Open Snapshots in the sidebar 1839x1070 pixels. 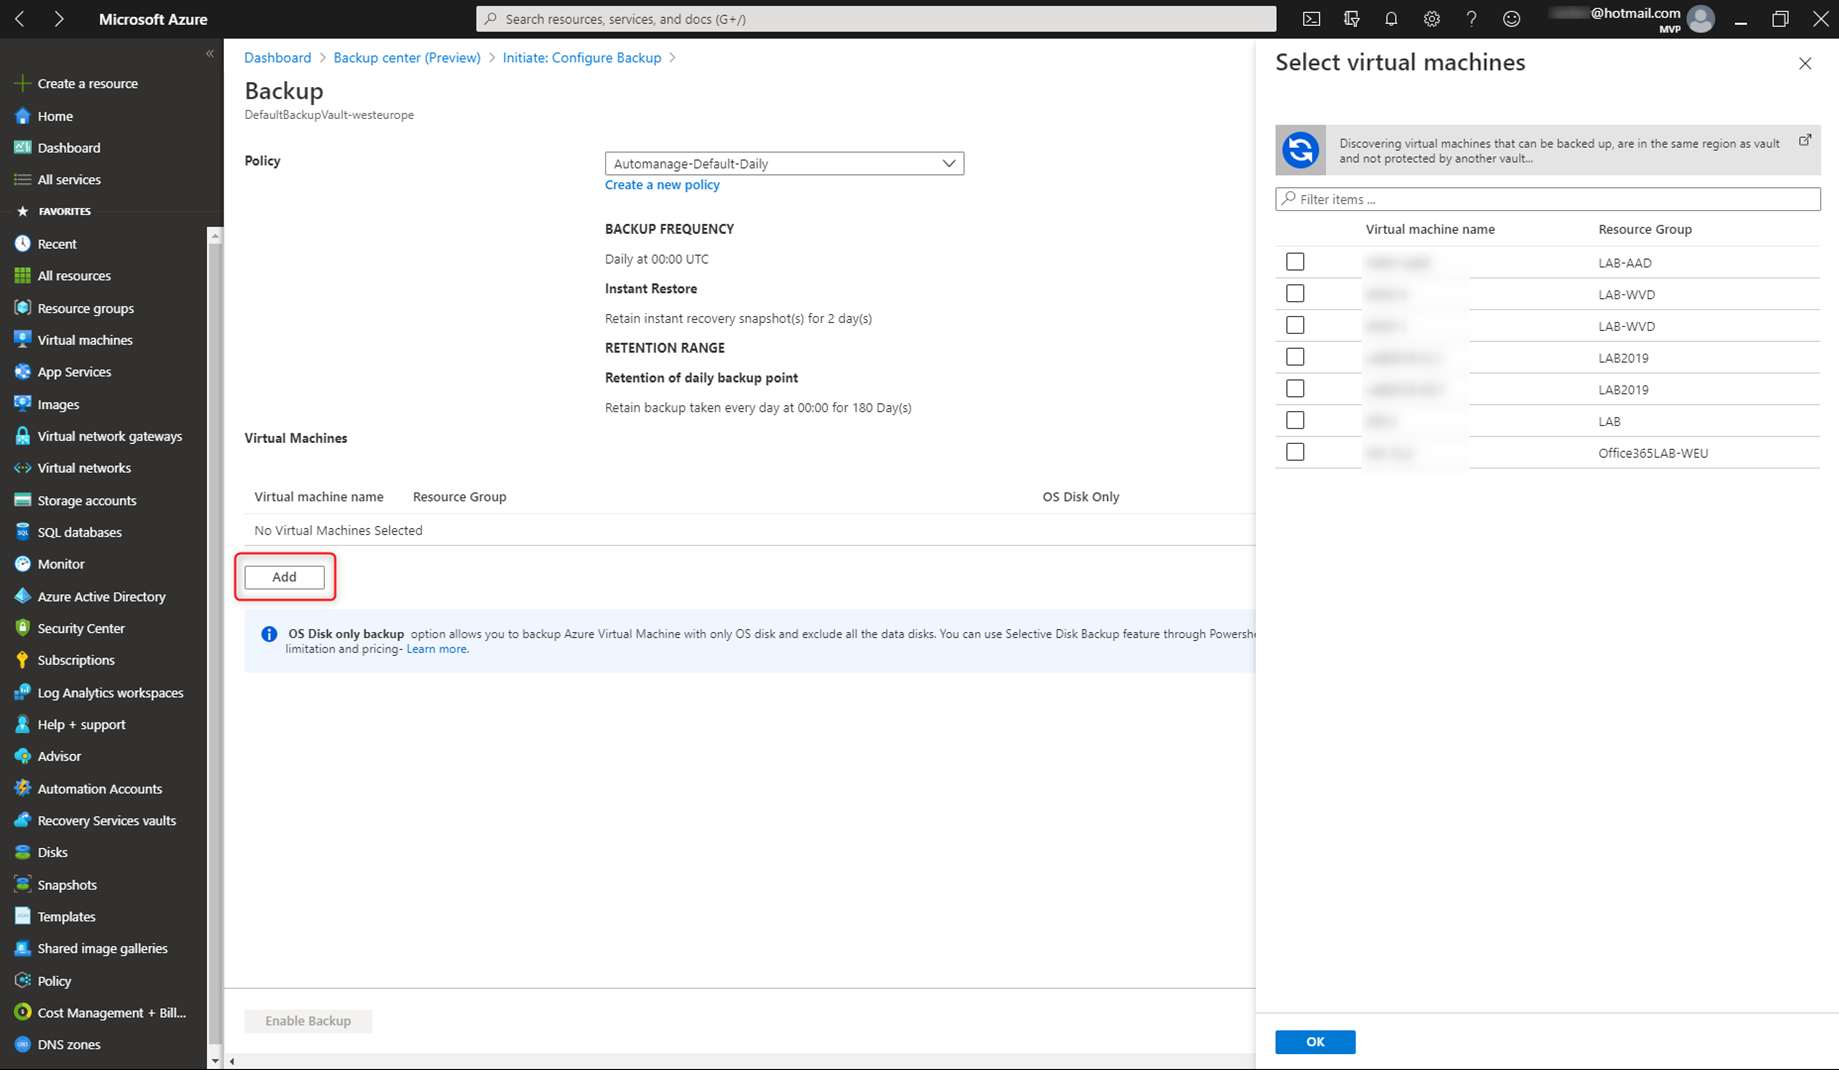67,885
